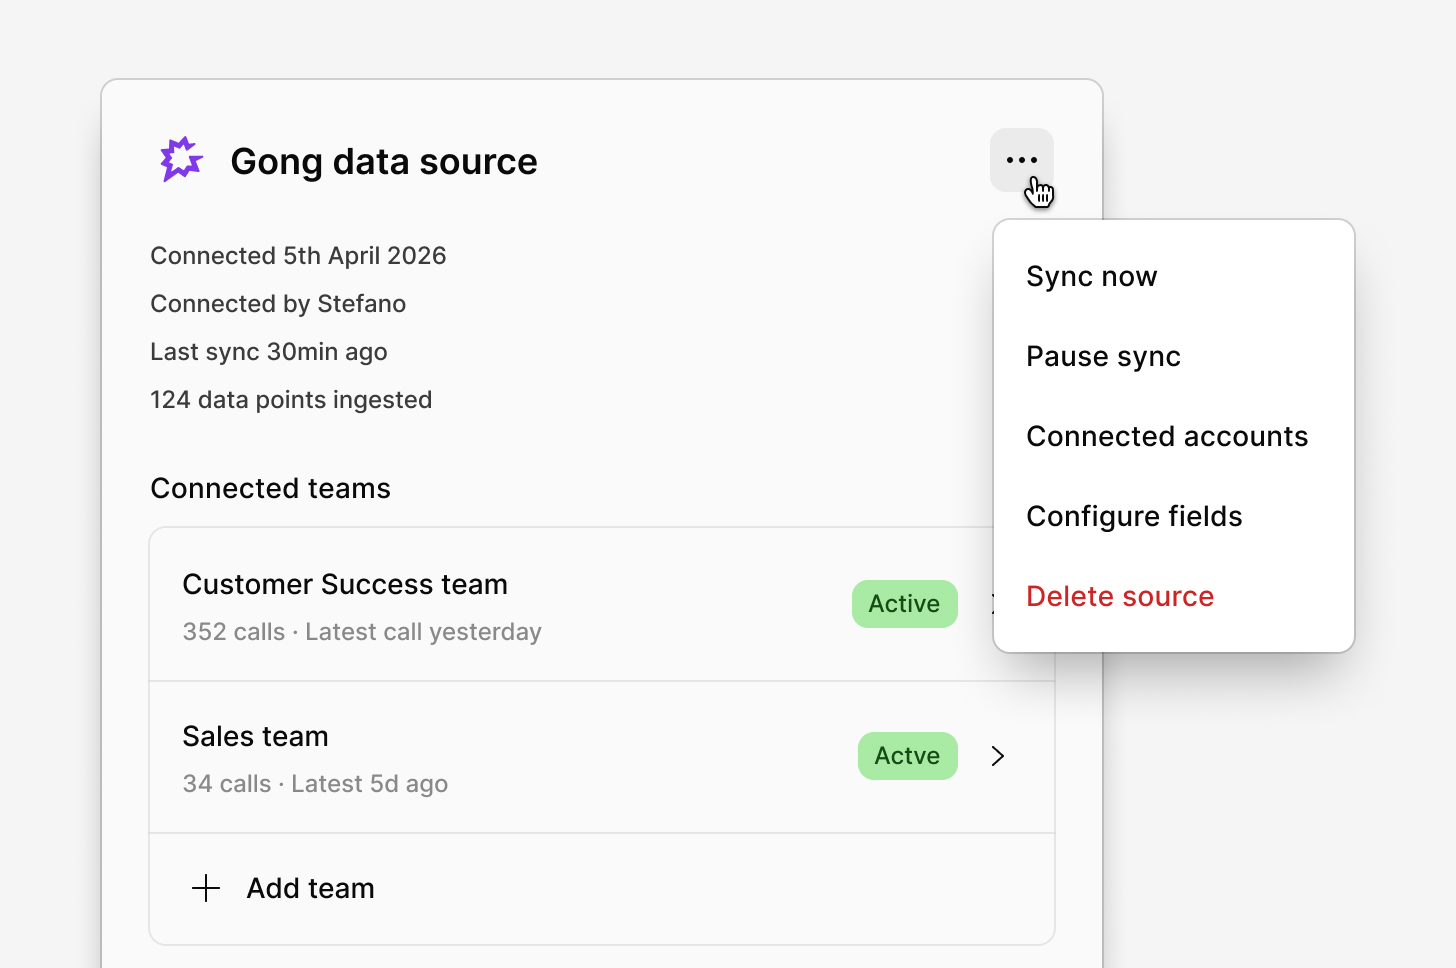Click the Last sync 30min ago text
This screenshot has width=1456, height=968.
pos(269,352)
